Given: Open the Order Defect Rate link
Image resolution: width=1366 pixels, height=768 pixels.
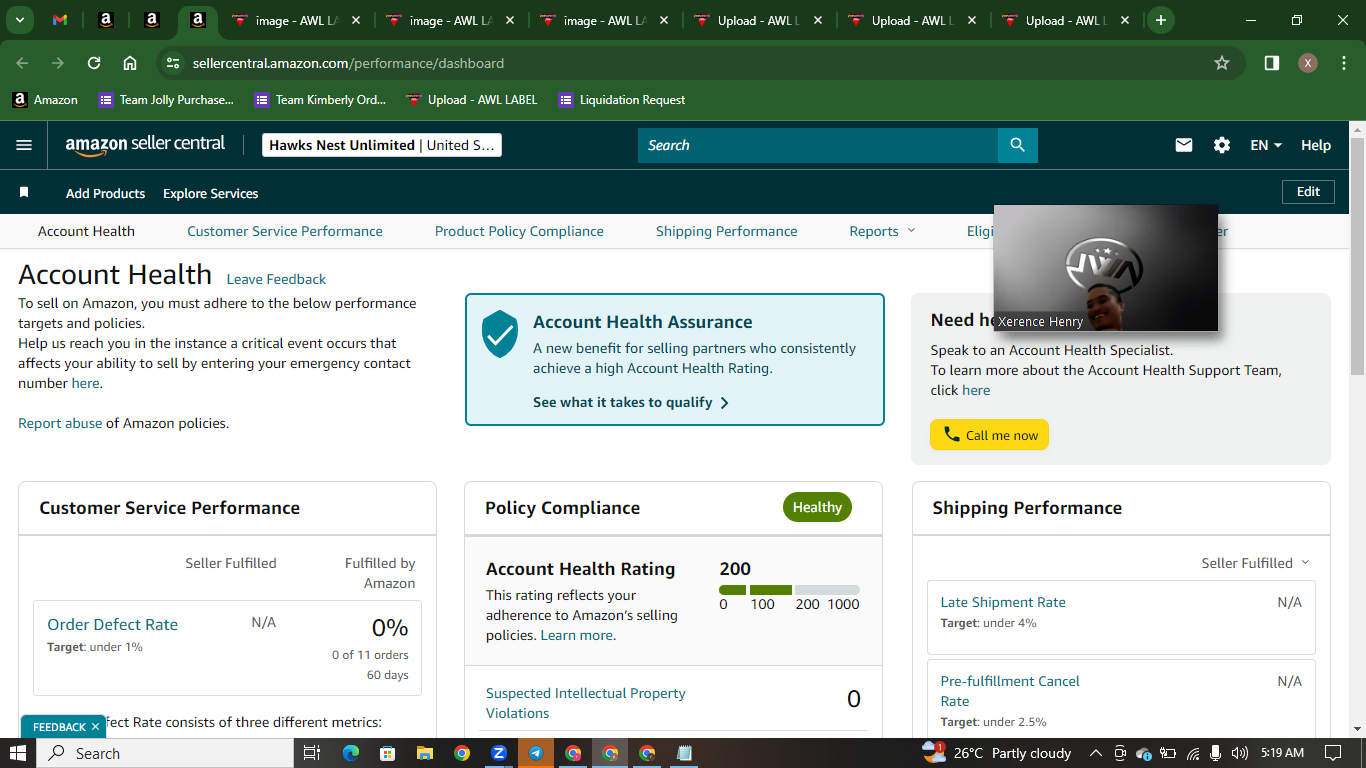Looking at the screenshot, I should point(112,624).
